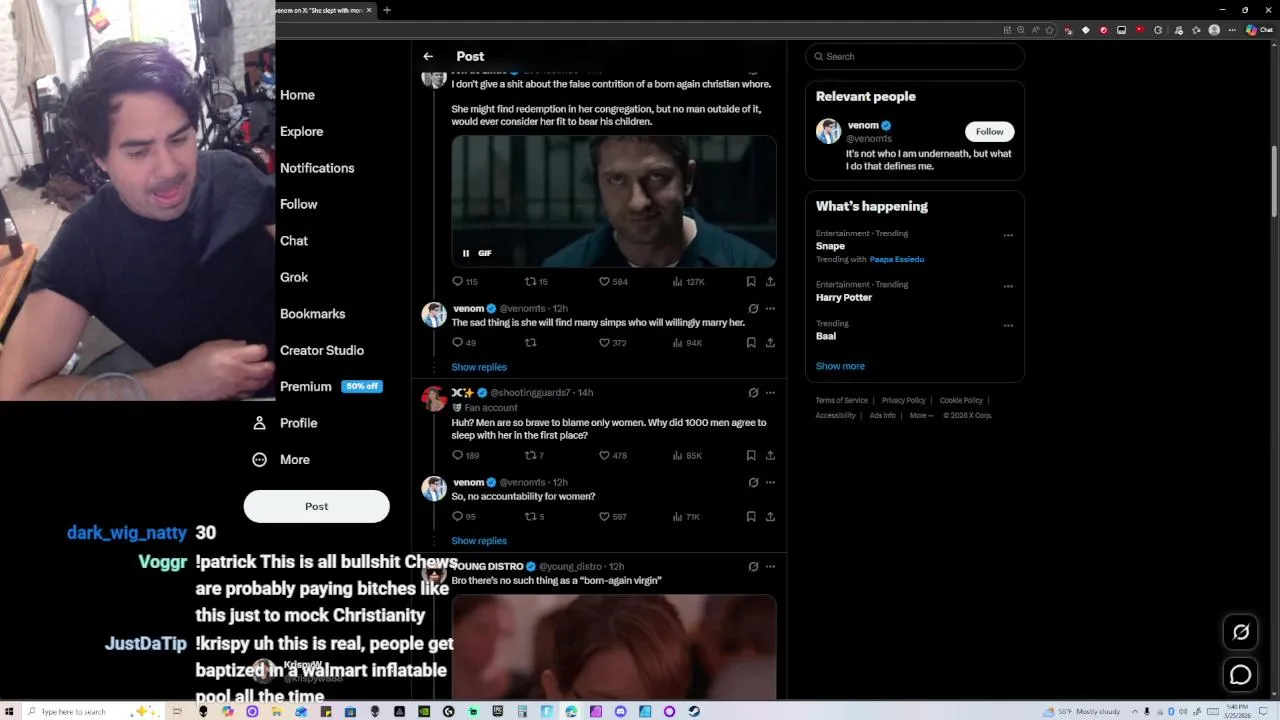Open more options on 'sad thing' venom reply
This screenshot has height=720, width=1280.
pyautogui.click(x=770, y=309)
